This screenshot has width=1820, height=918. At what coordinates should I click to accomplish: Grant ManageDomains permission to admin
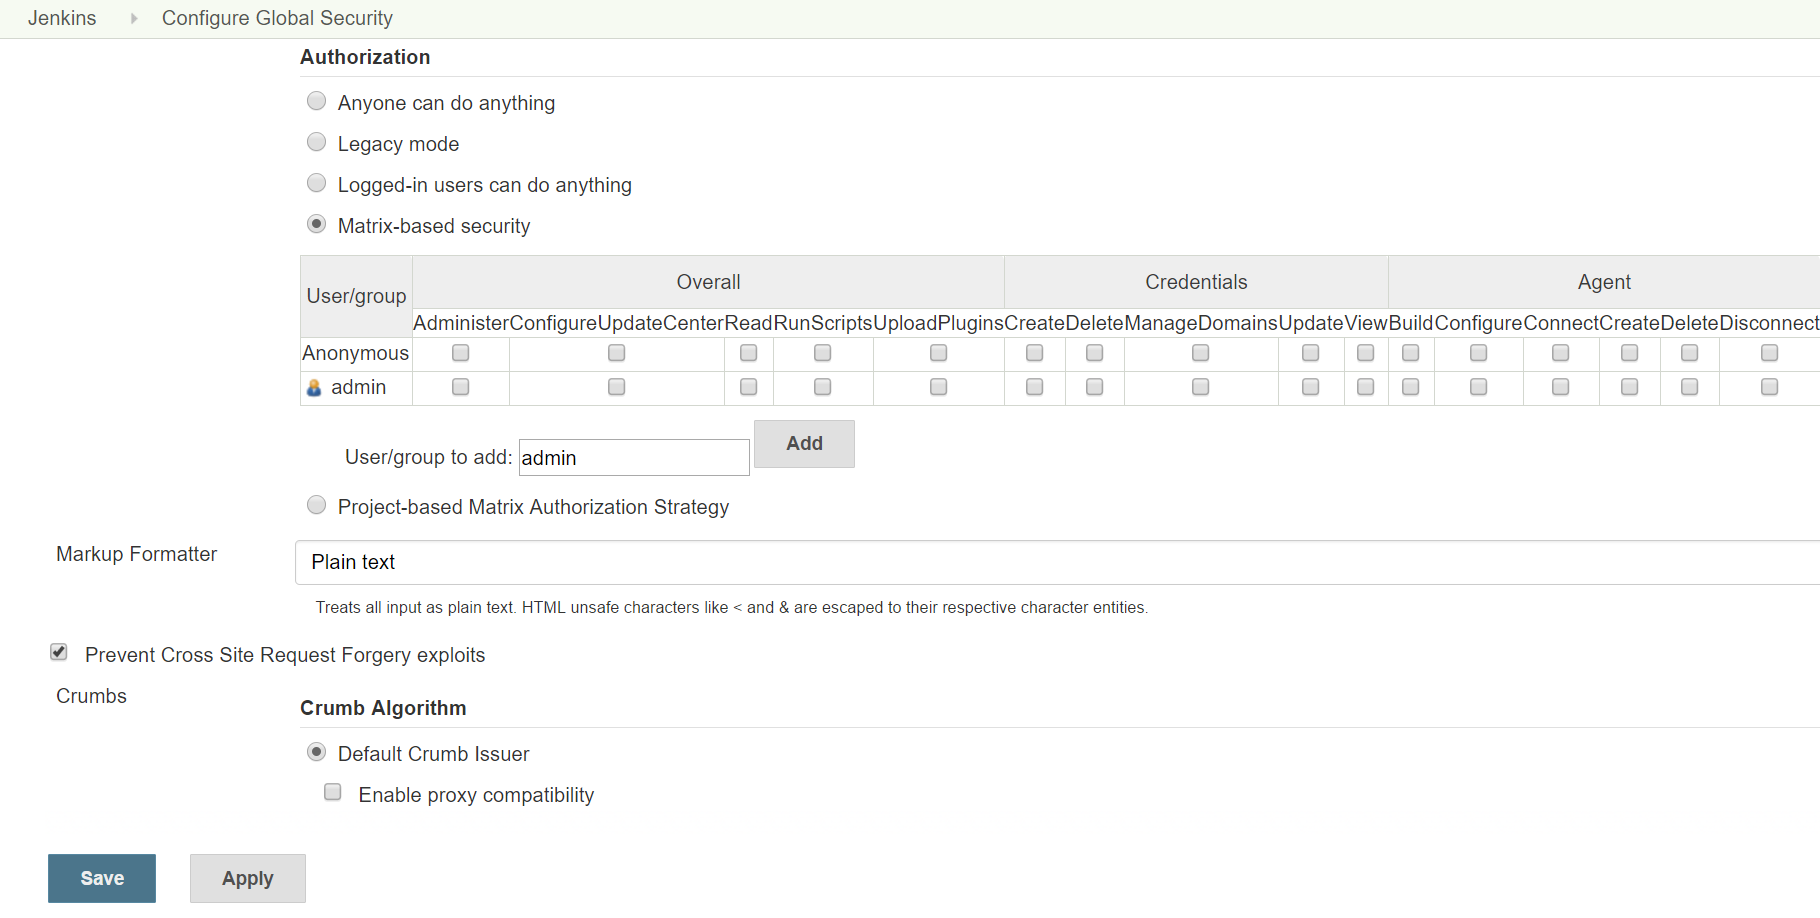coord(1201,387)
